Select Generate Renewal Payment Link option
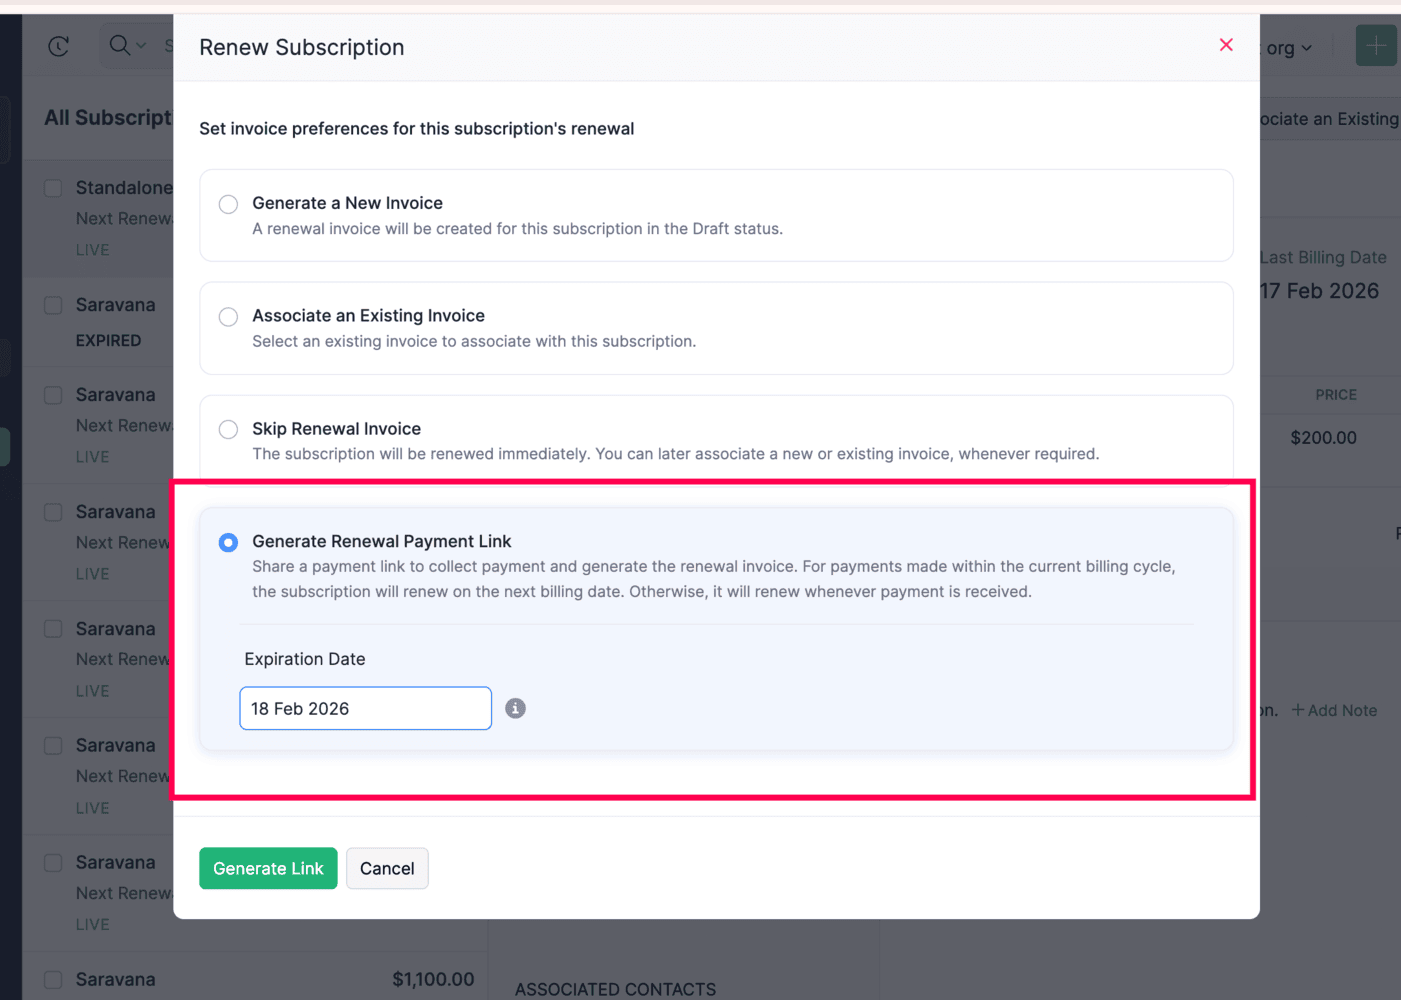1401x1000 pixels. [x=229, y=542]
